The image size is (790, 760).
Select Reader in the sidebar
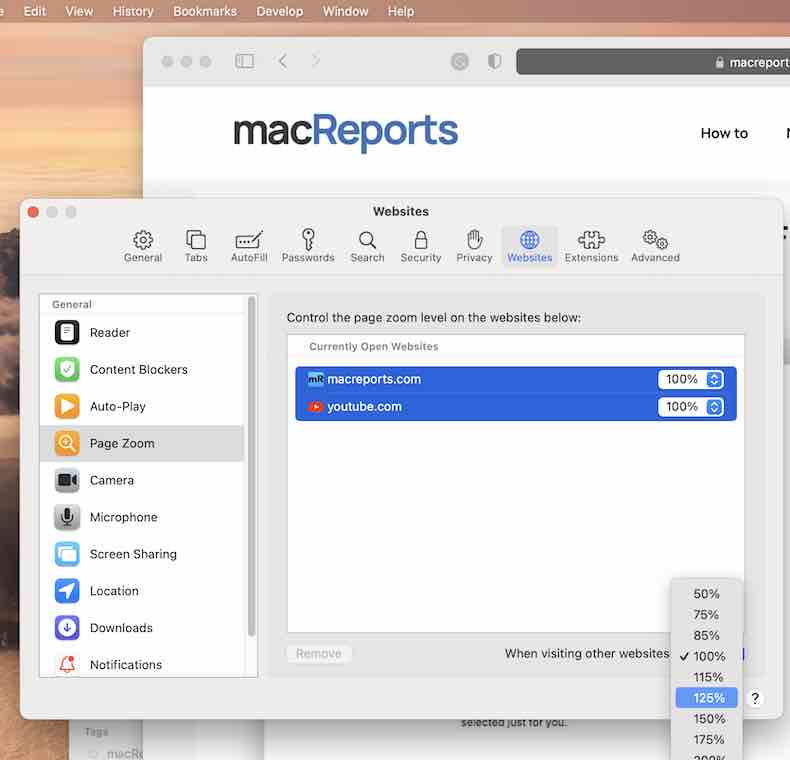pos(142,333)
